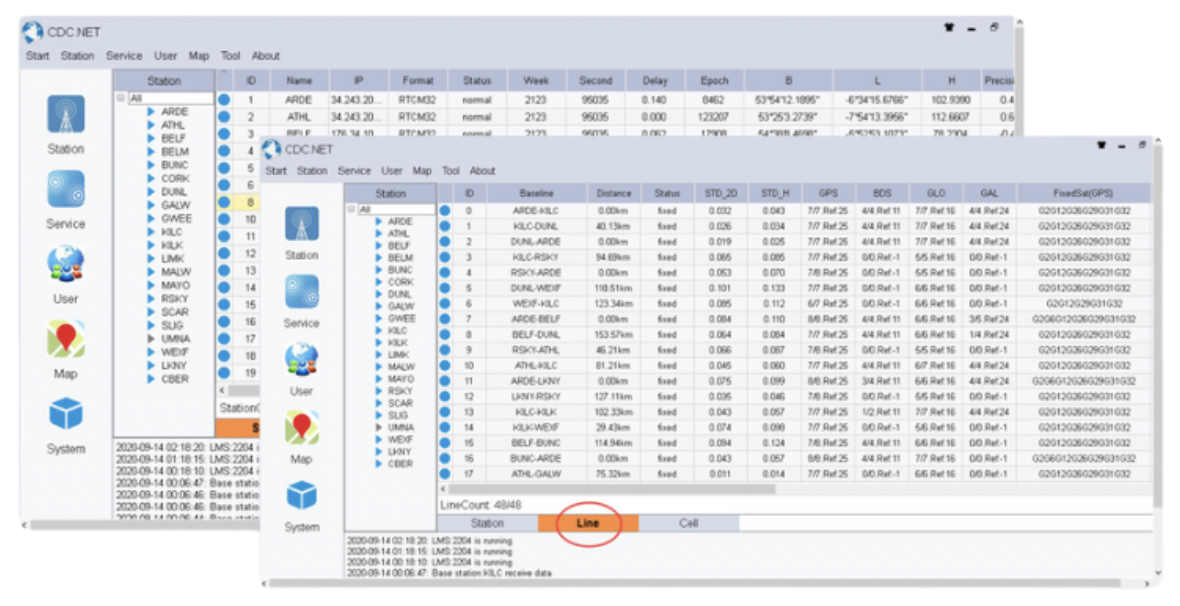Screen dimensions: 1180x606
Task: Expand the UMNA station node in front tree
Action: [x=379, y=427]
